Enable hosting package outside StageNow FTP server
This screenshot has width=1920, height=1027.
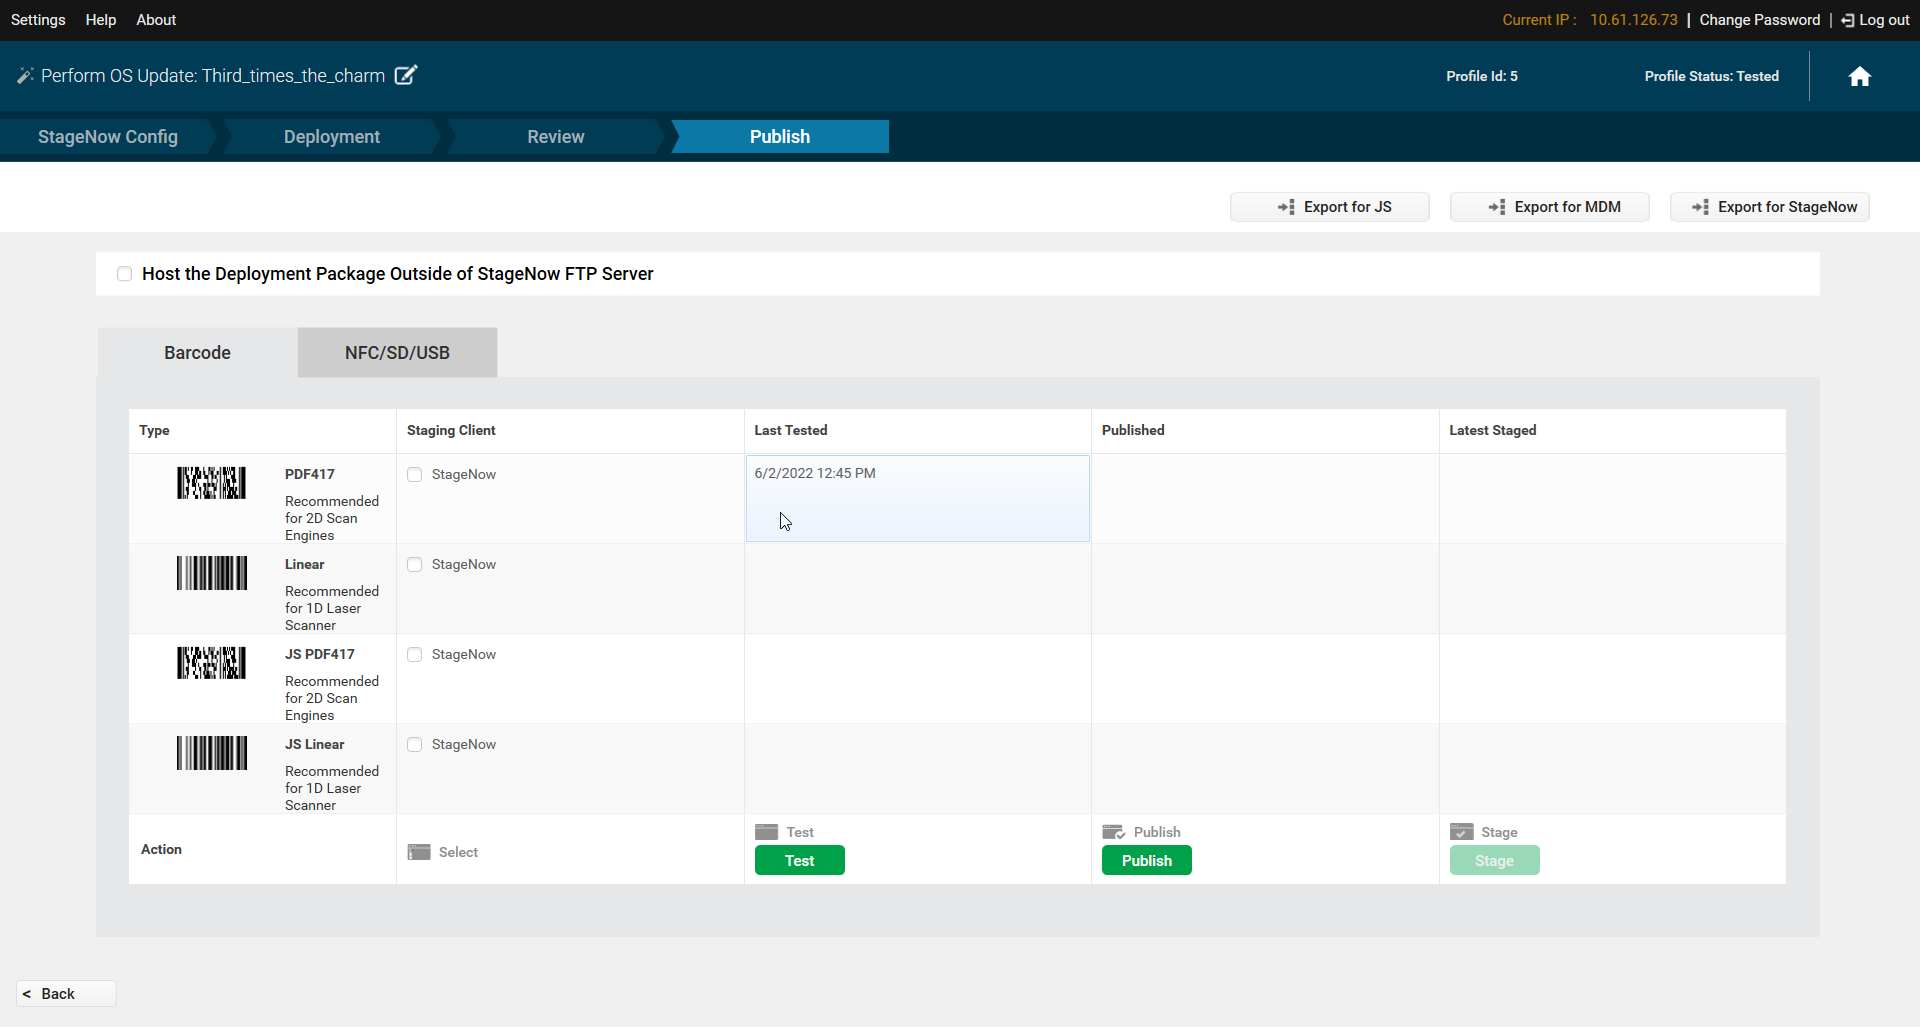click(x=124, y=274)
